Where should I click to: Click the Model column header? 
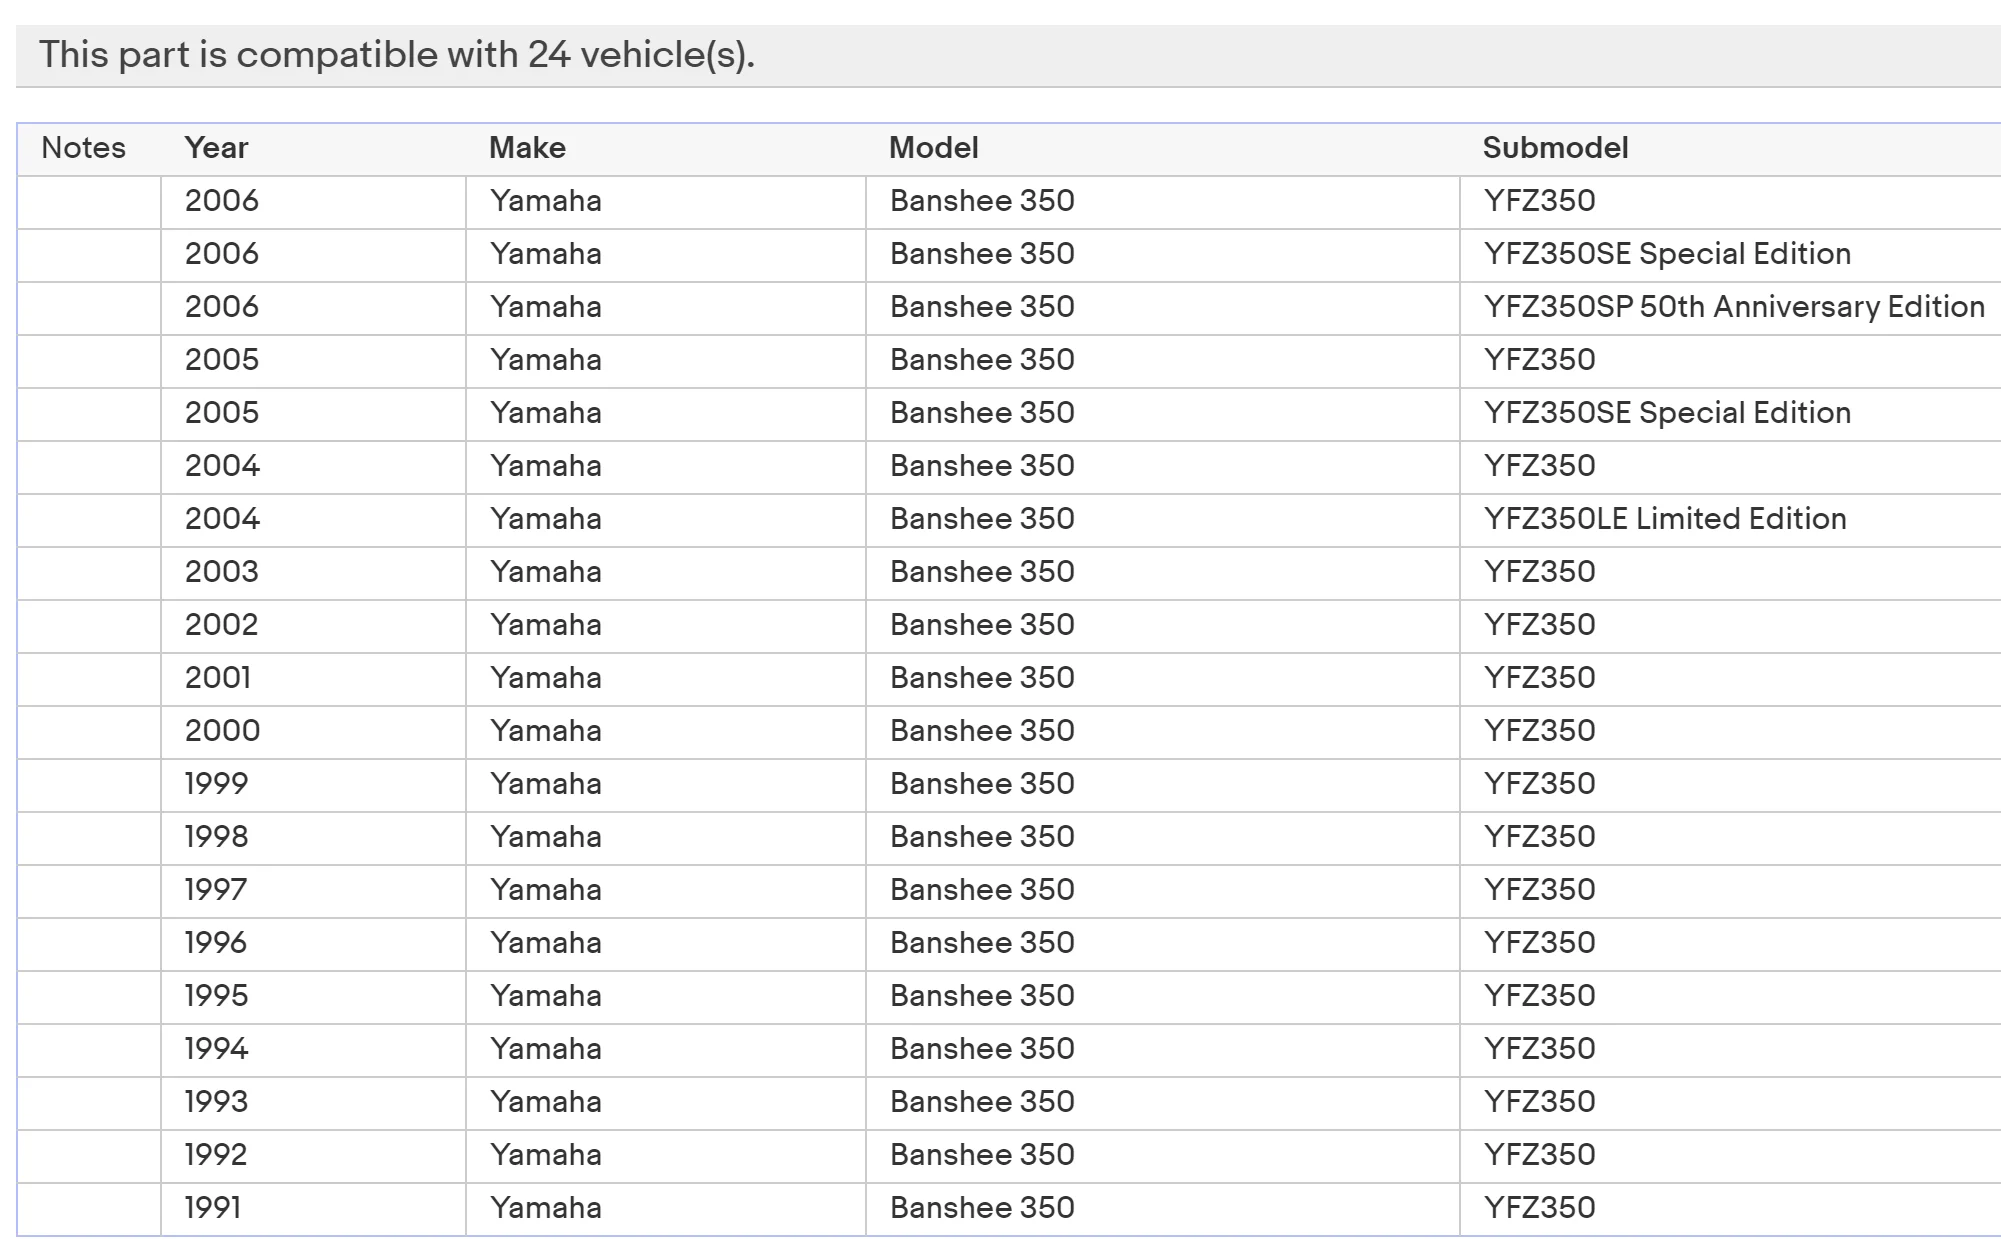(933, 148)
